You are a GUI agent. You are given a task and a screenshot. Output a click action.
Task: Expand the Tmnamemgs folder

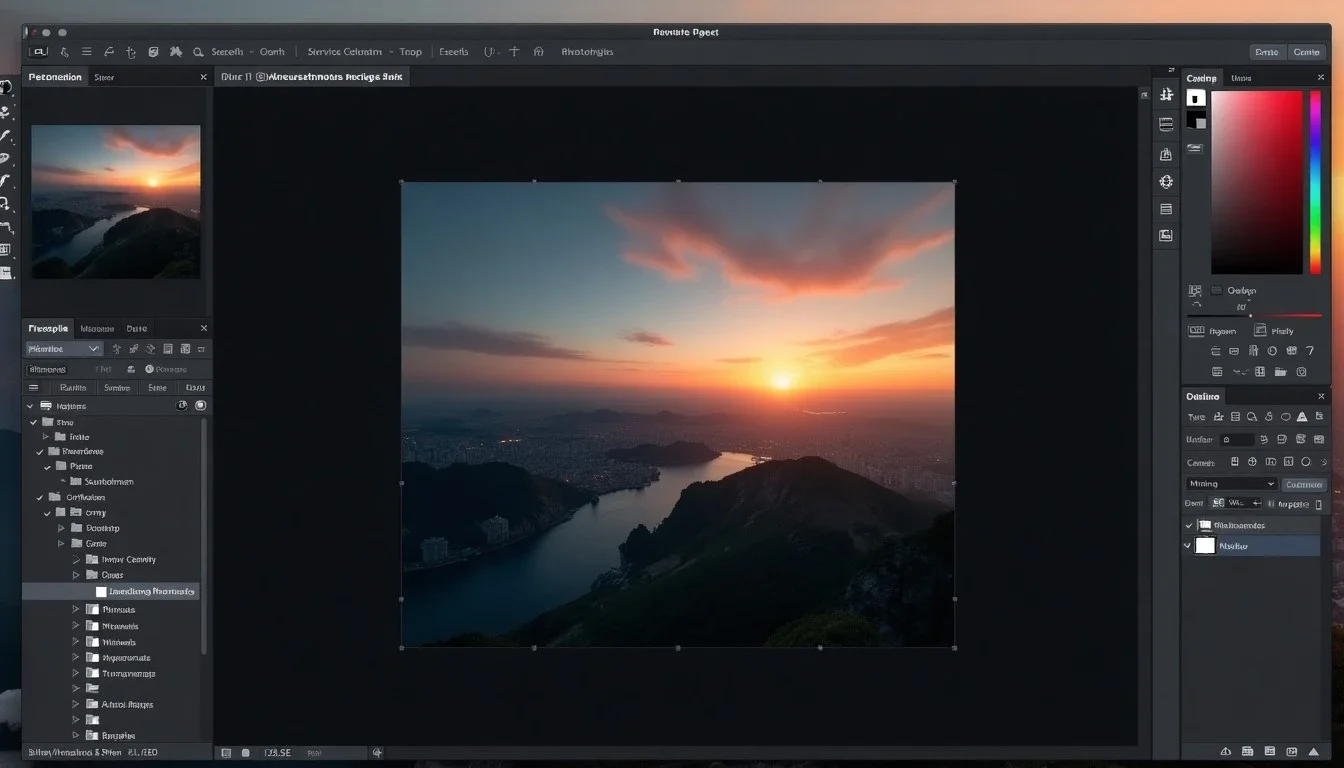click(x=76, y=673)
